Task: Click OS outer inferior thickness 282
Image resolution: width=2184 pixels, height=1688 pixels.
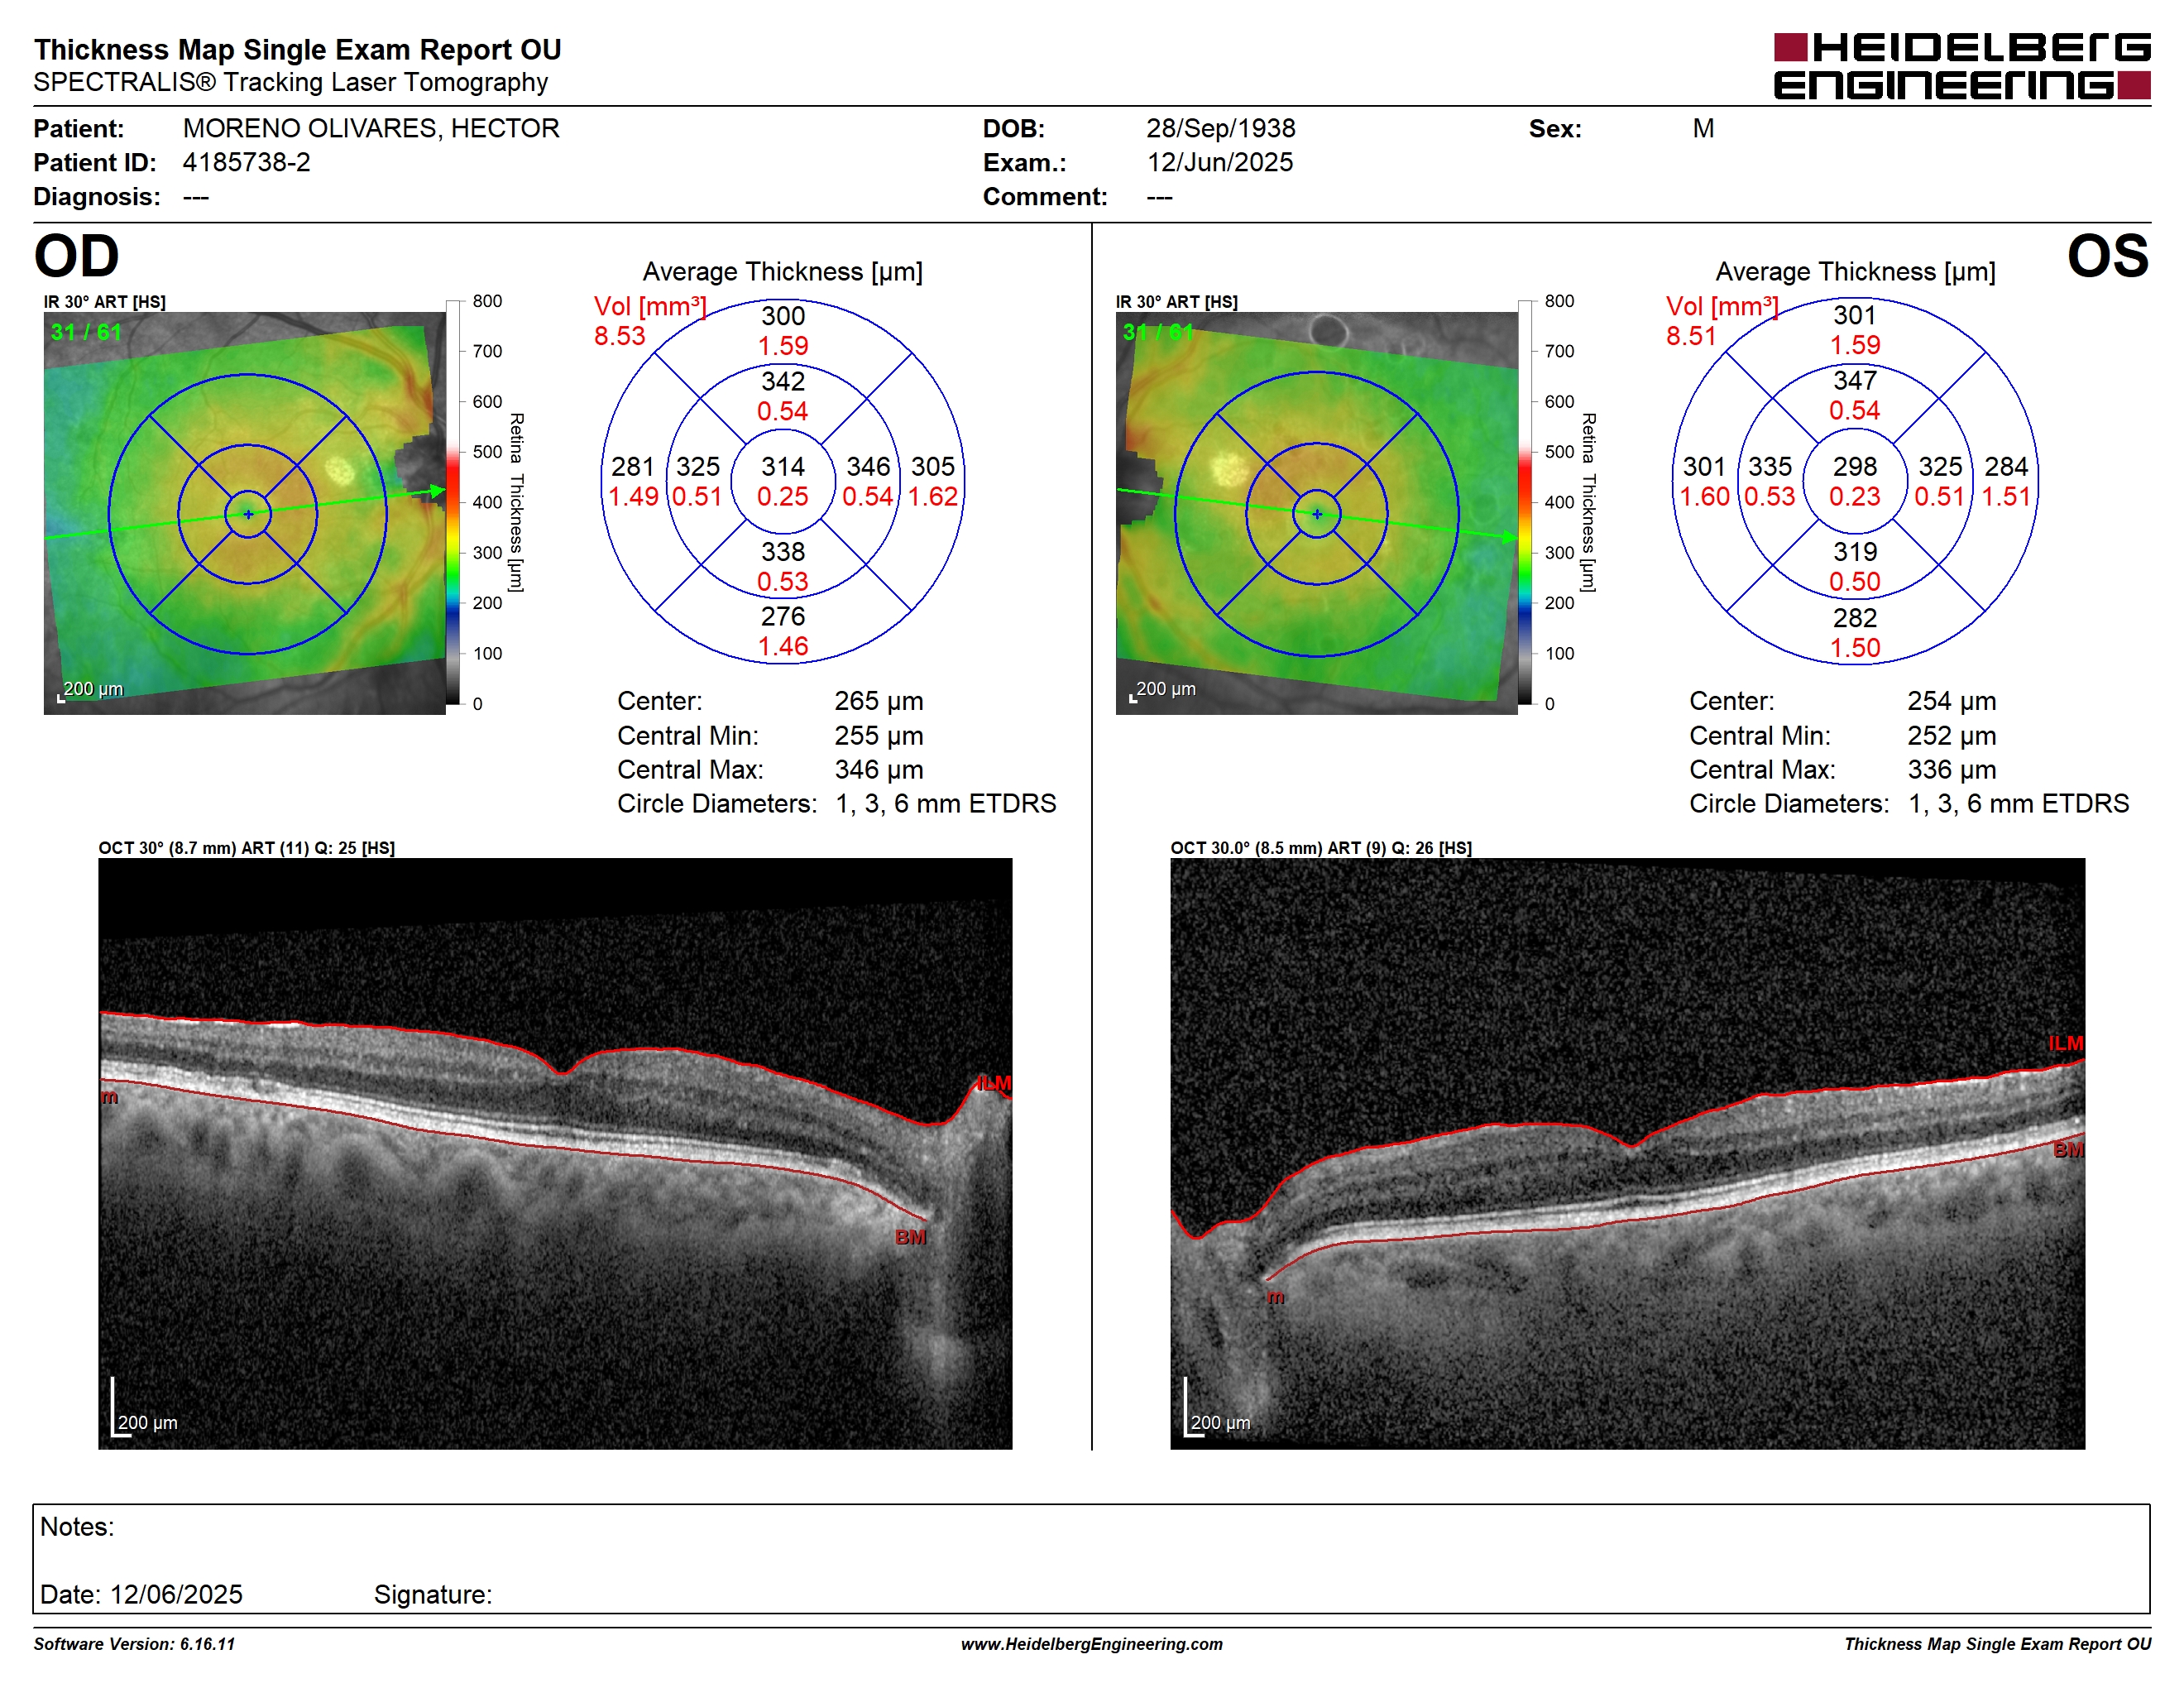Action: (x=1854, y=617)
